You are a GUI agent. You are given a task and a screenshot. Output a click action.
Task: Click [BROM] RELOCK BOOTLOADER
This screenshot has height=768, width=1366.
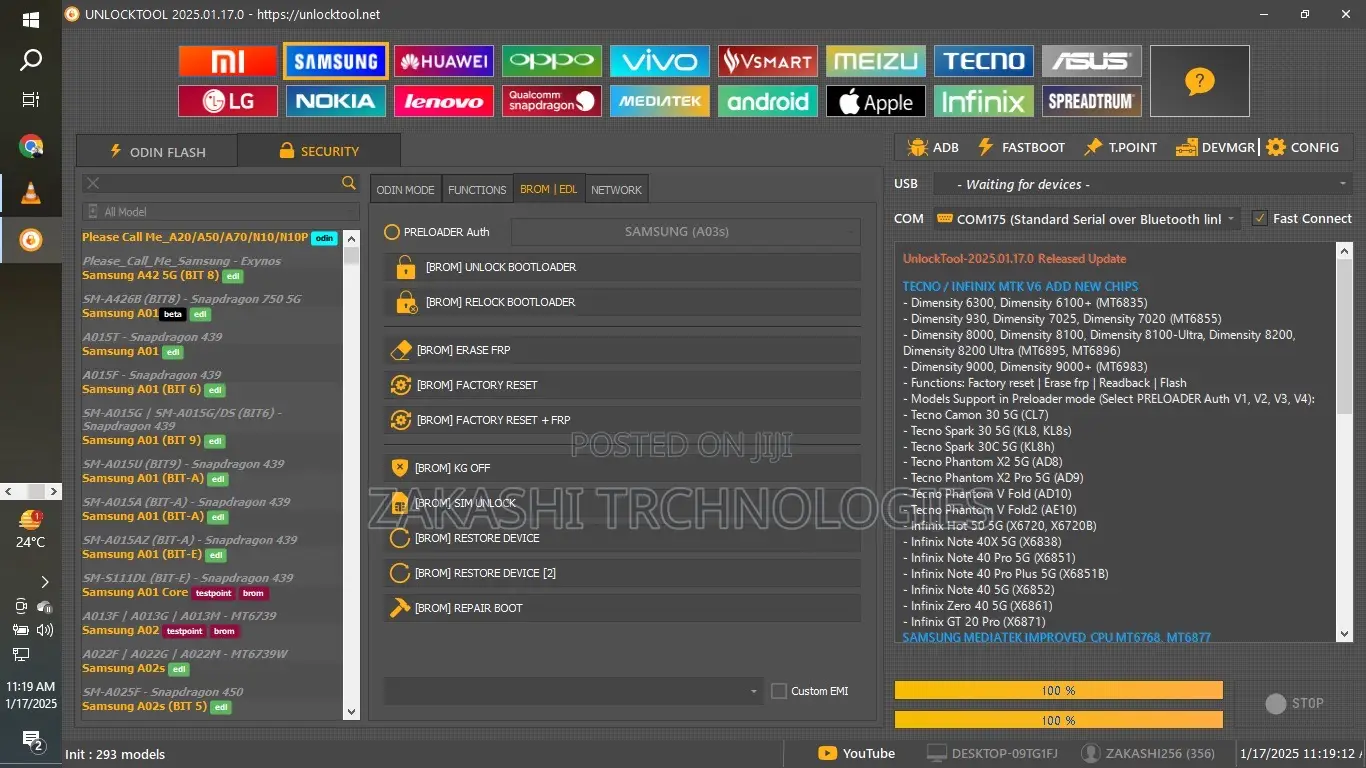click(622, 302)
